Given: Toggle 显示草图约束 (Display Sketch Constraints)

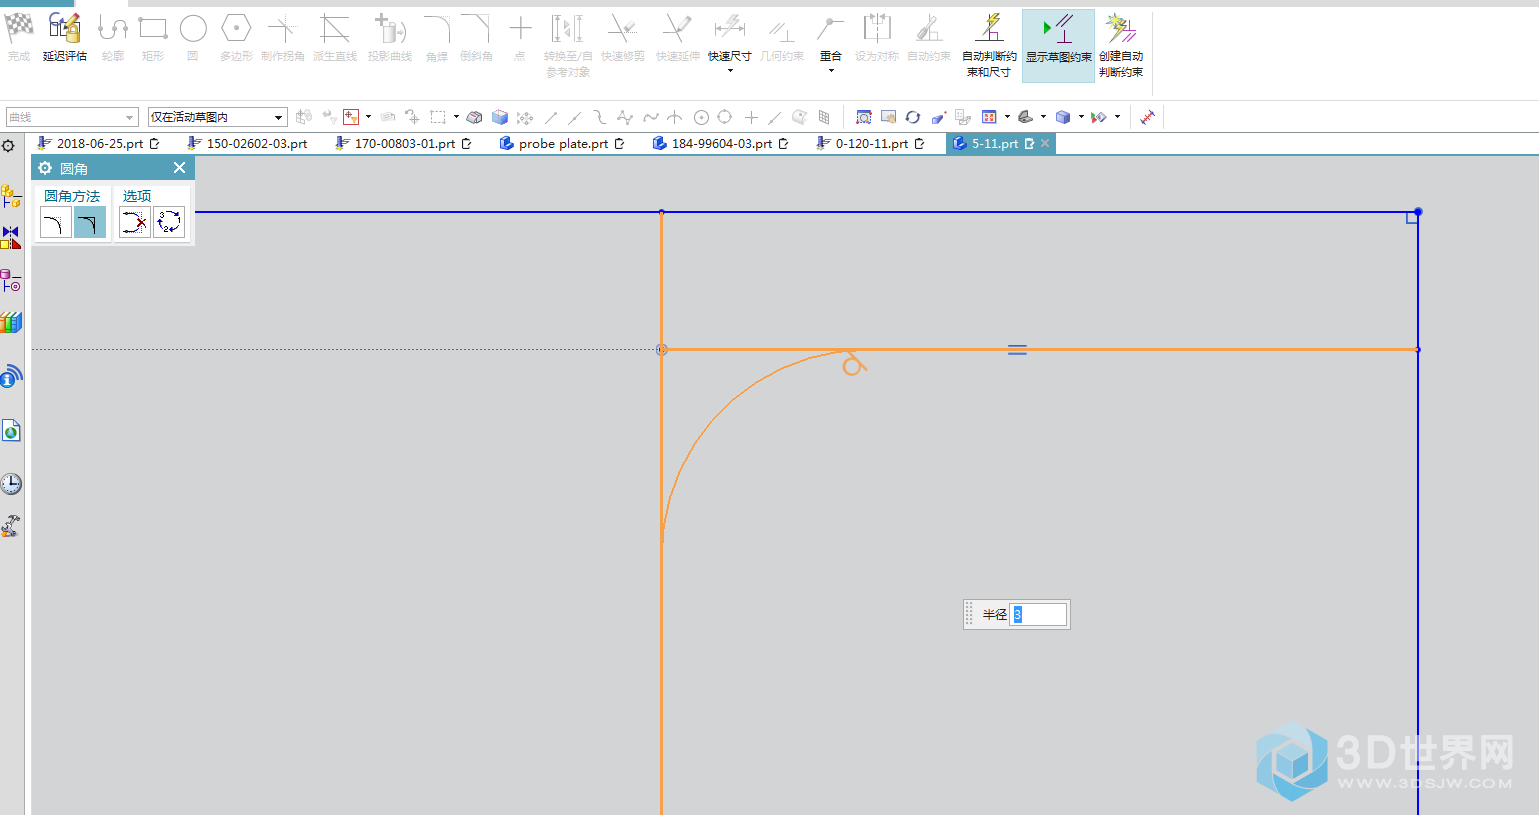Looking at the screenshot, I should coord(1058,45).
